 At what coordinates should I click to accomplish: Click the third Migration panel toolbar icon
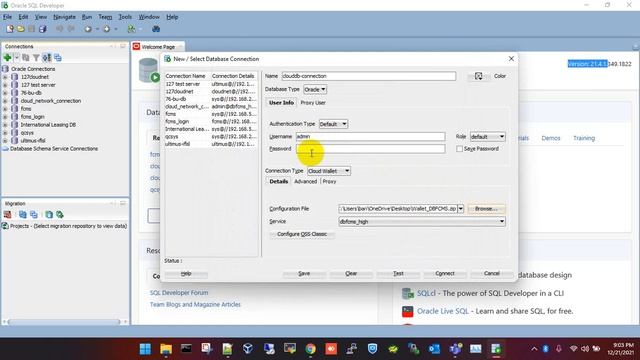click(34, 214)
